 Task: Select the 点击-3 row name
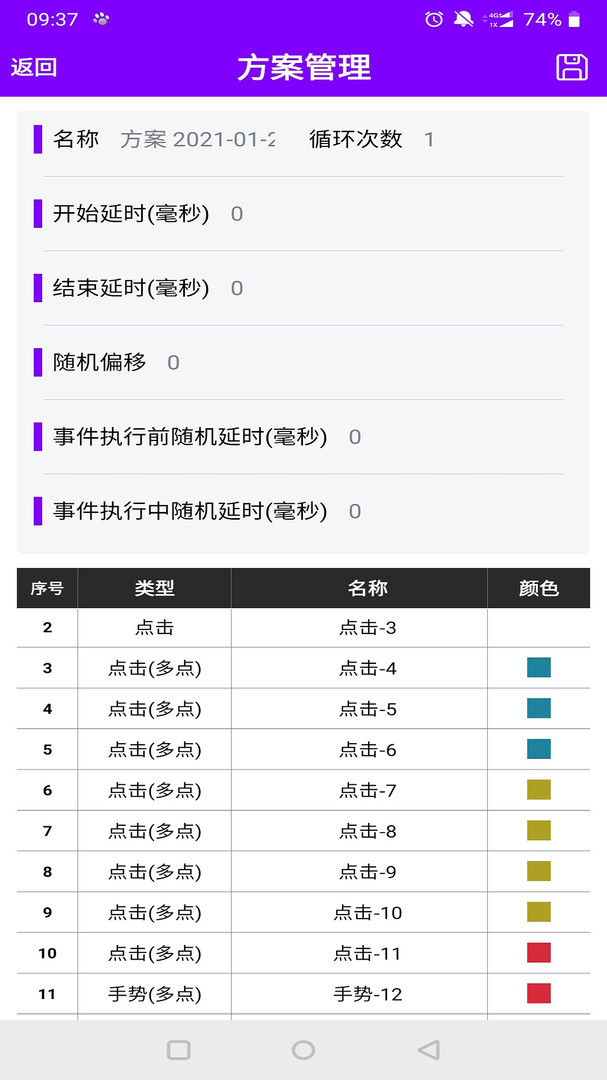(368, 628)
